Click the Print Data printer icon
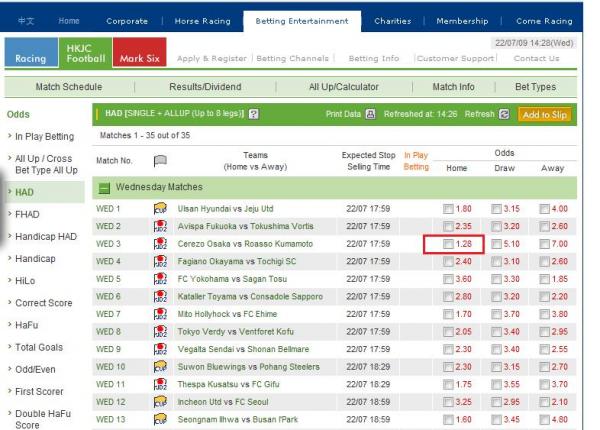The width and height of the screenshot is (600, 430). [x=372, y=115]
